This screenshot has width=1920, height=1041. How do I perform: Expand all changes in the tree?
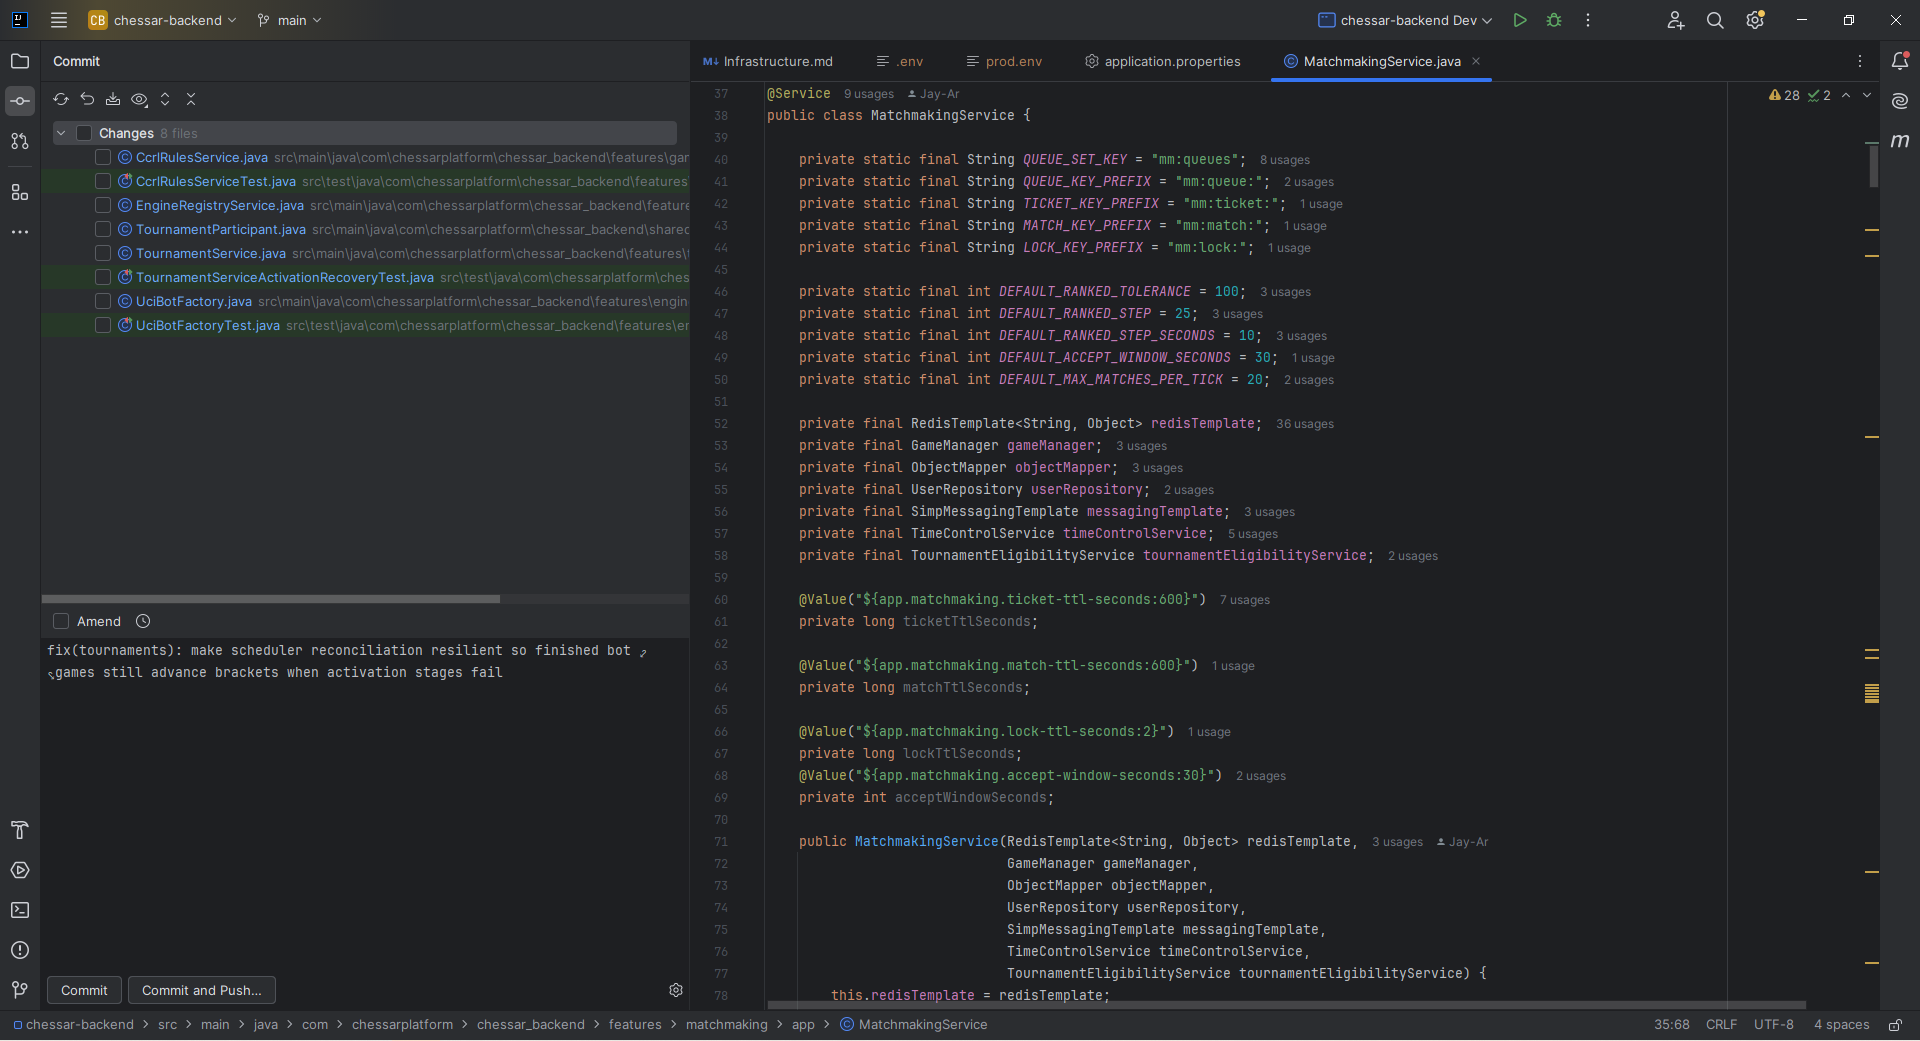[x=165, y=99]
